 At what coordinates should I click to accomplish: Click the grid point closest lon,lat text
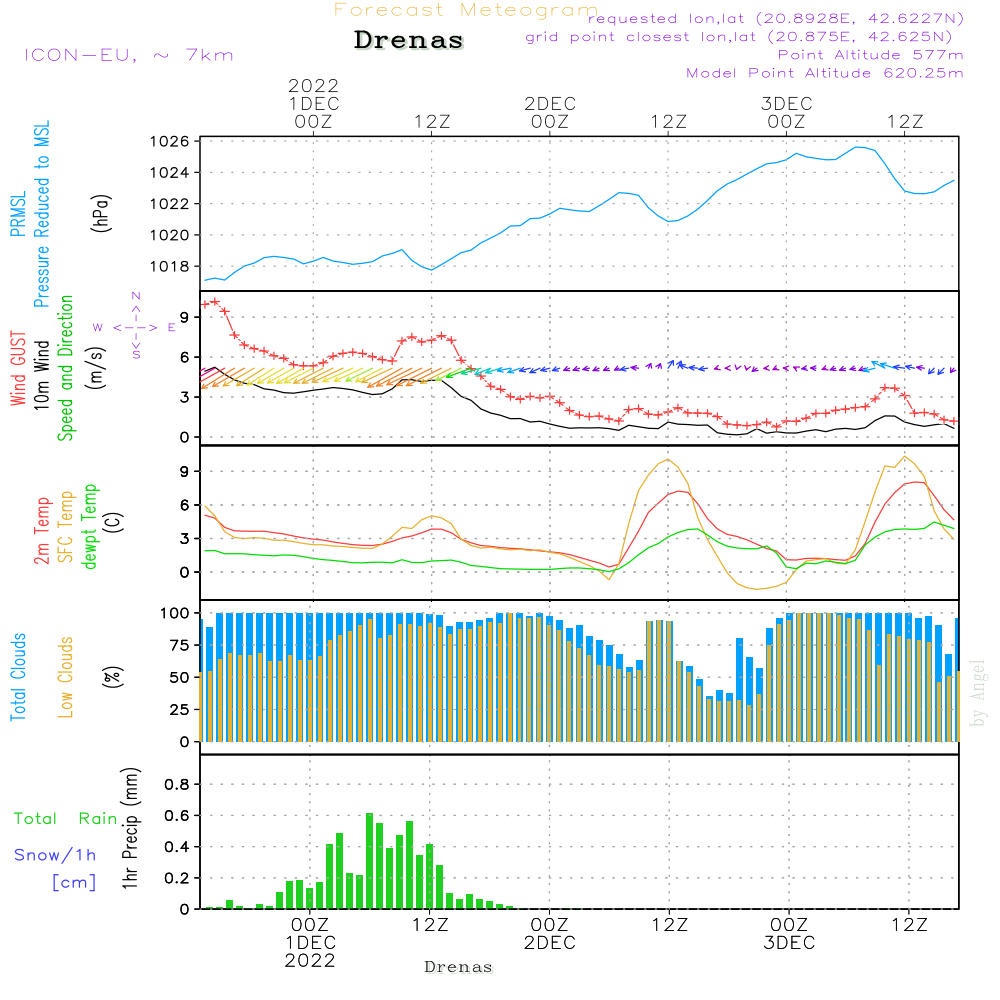pyautogui.click(x=739, y=37)
